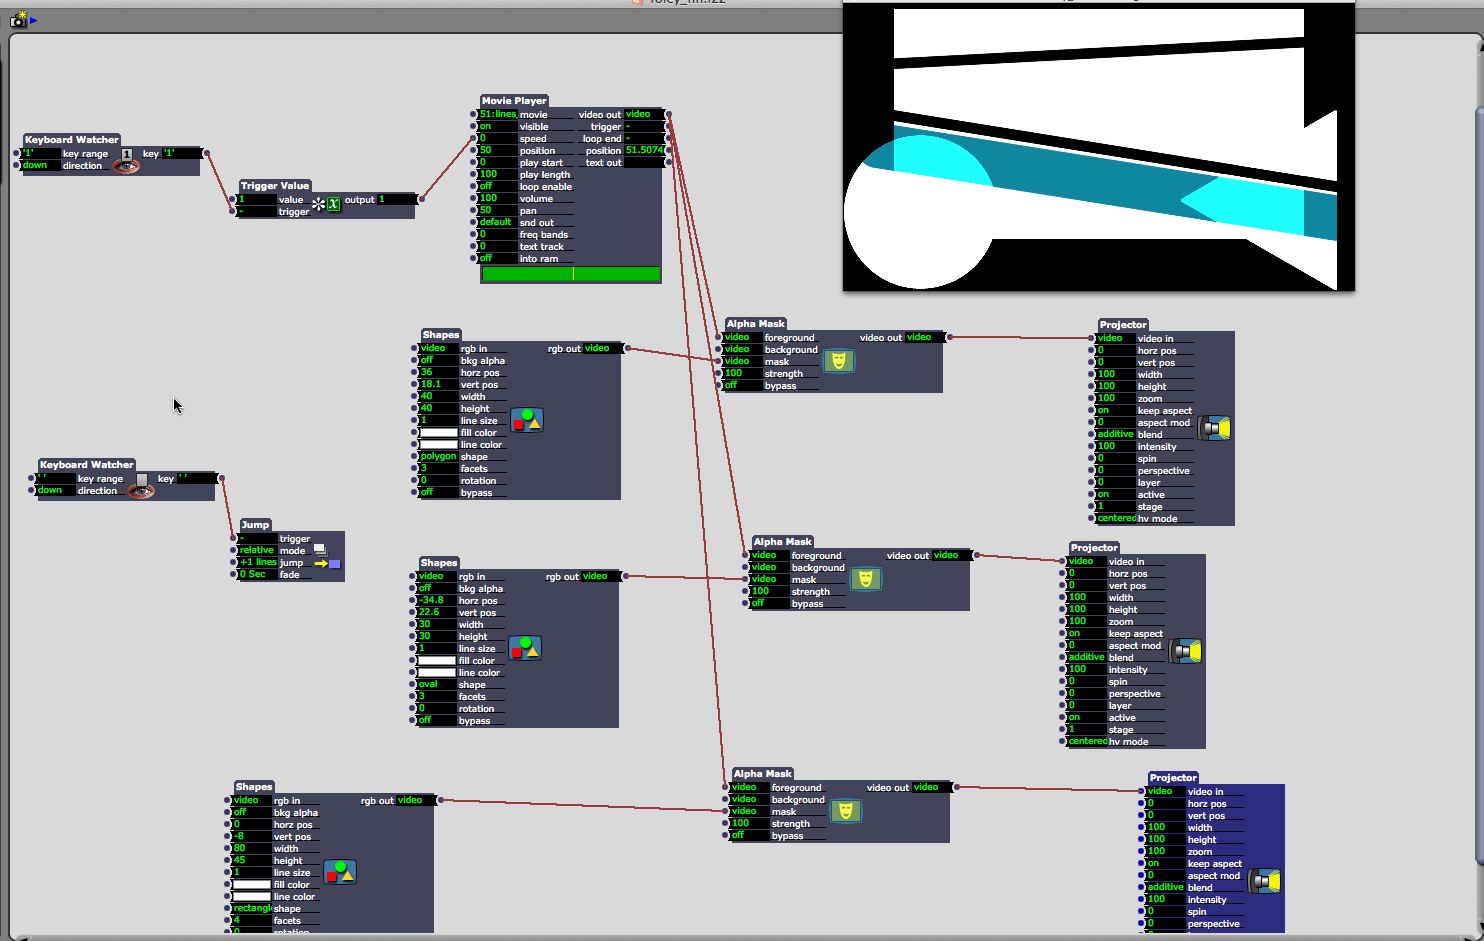Toggle bypass on the top Alpha Mask
The width and height of the screenshot is (1484, 941).
(x=743, y=386)
